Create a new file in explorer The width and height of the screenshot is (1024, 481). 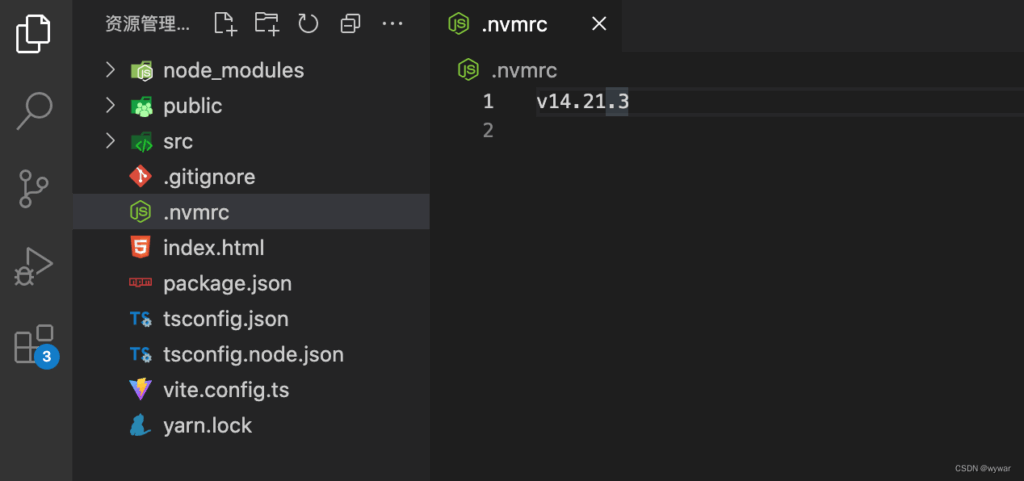225,24
